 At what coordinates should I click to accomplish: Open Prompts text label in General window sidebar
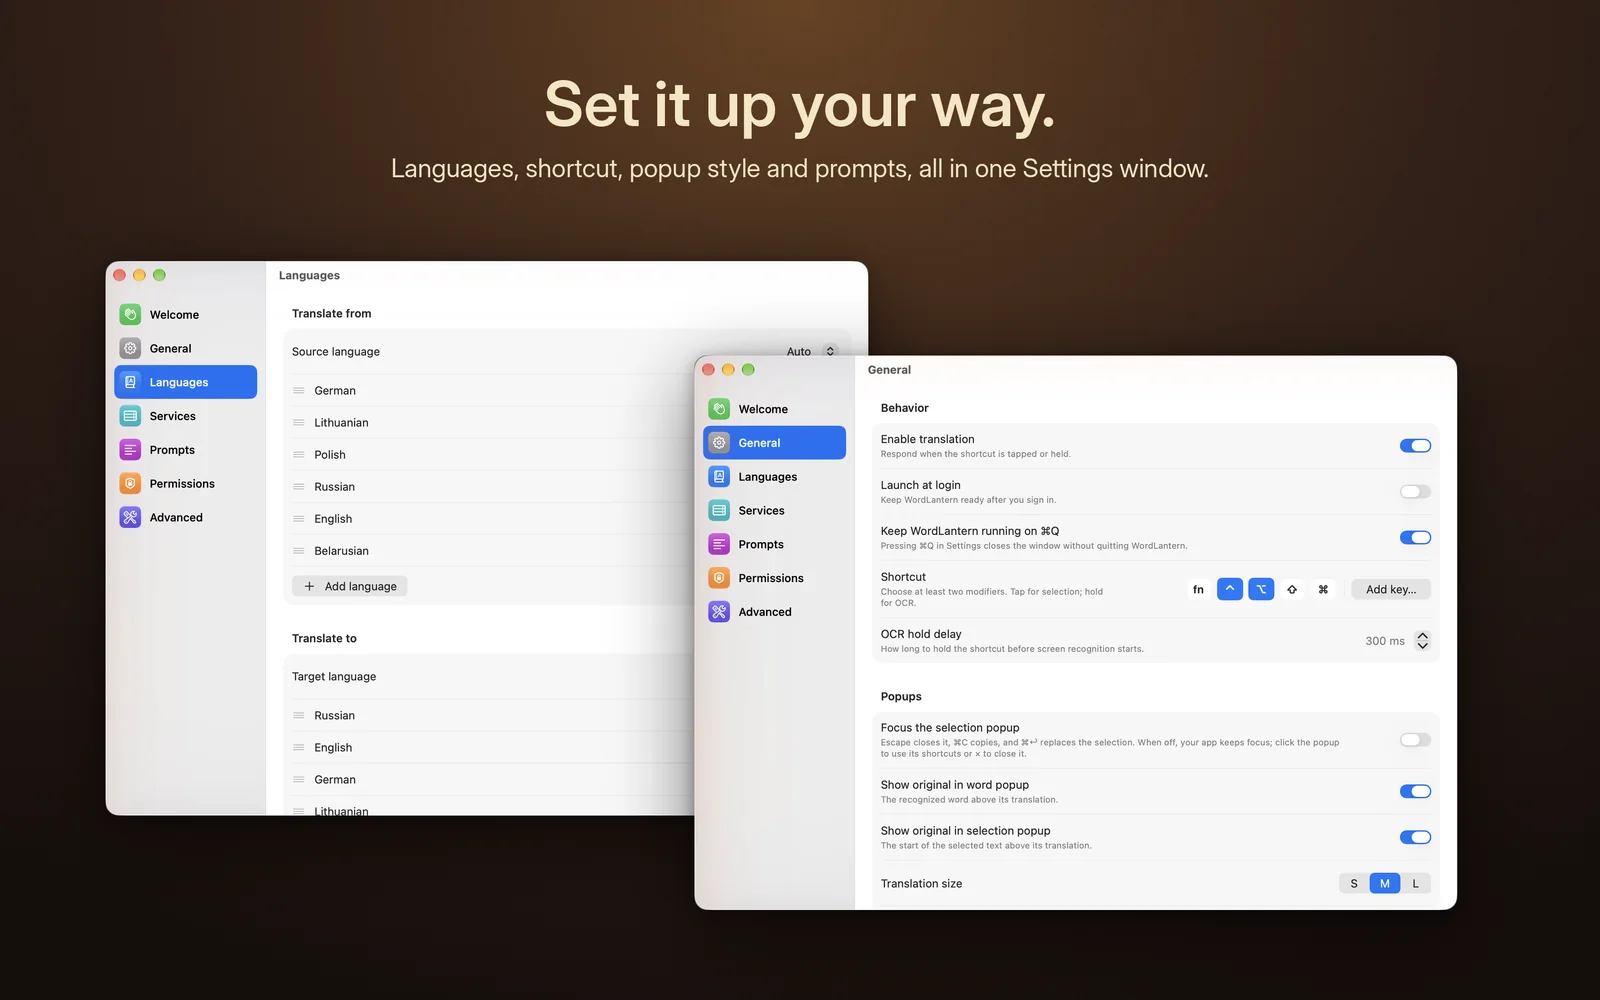761,545
